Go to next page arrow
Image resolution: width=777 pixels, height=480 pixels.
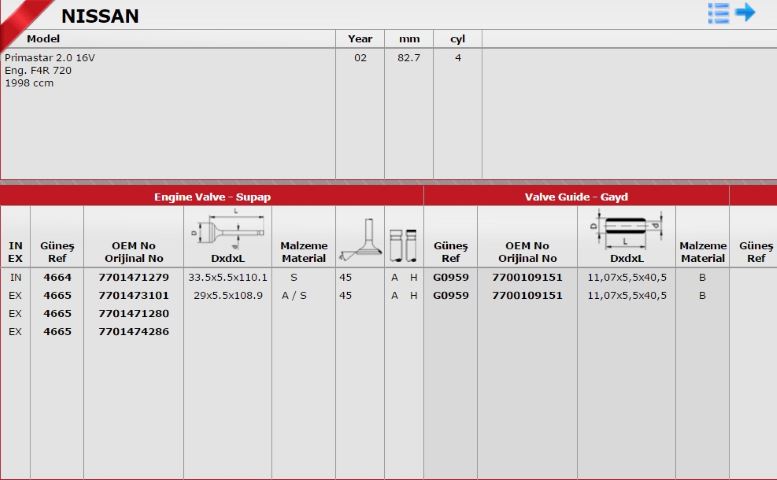click(745, 11)
